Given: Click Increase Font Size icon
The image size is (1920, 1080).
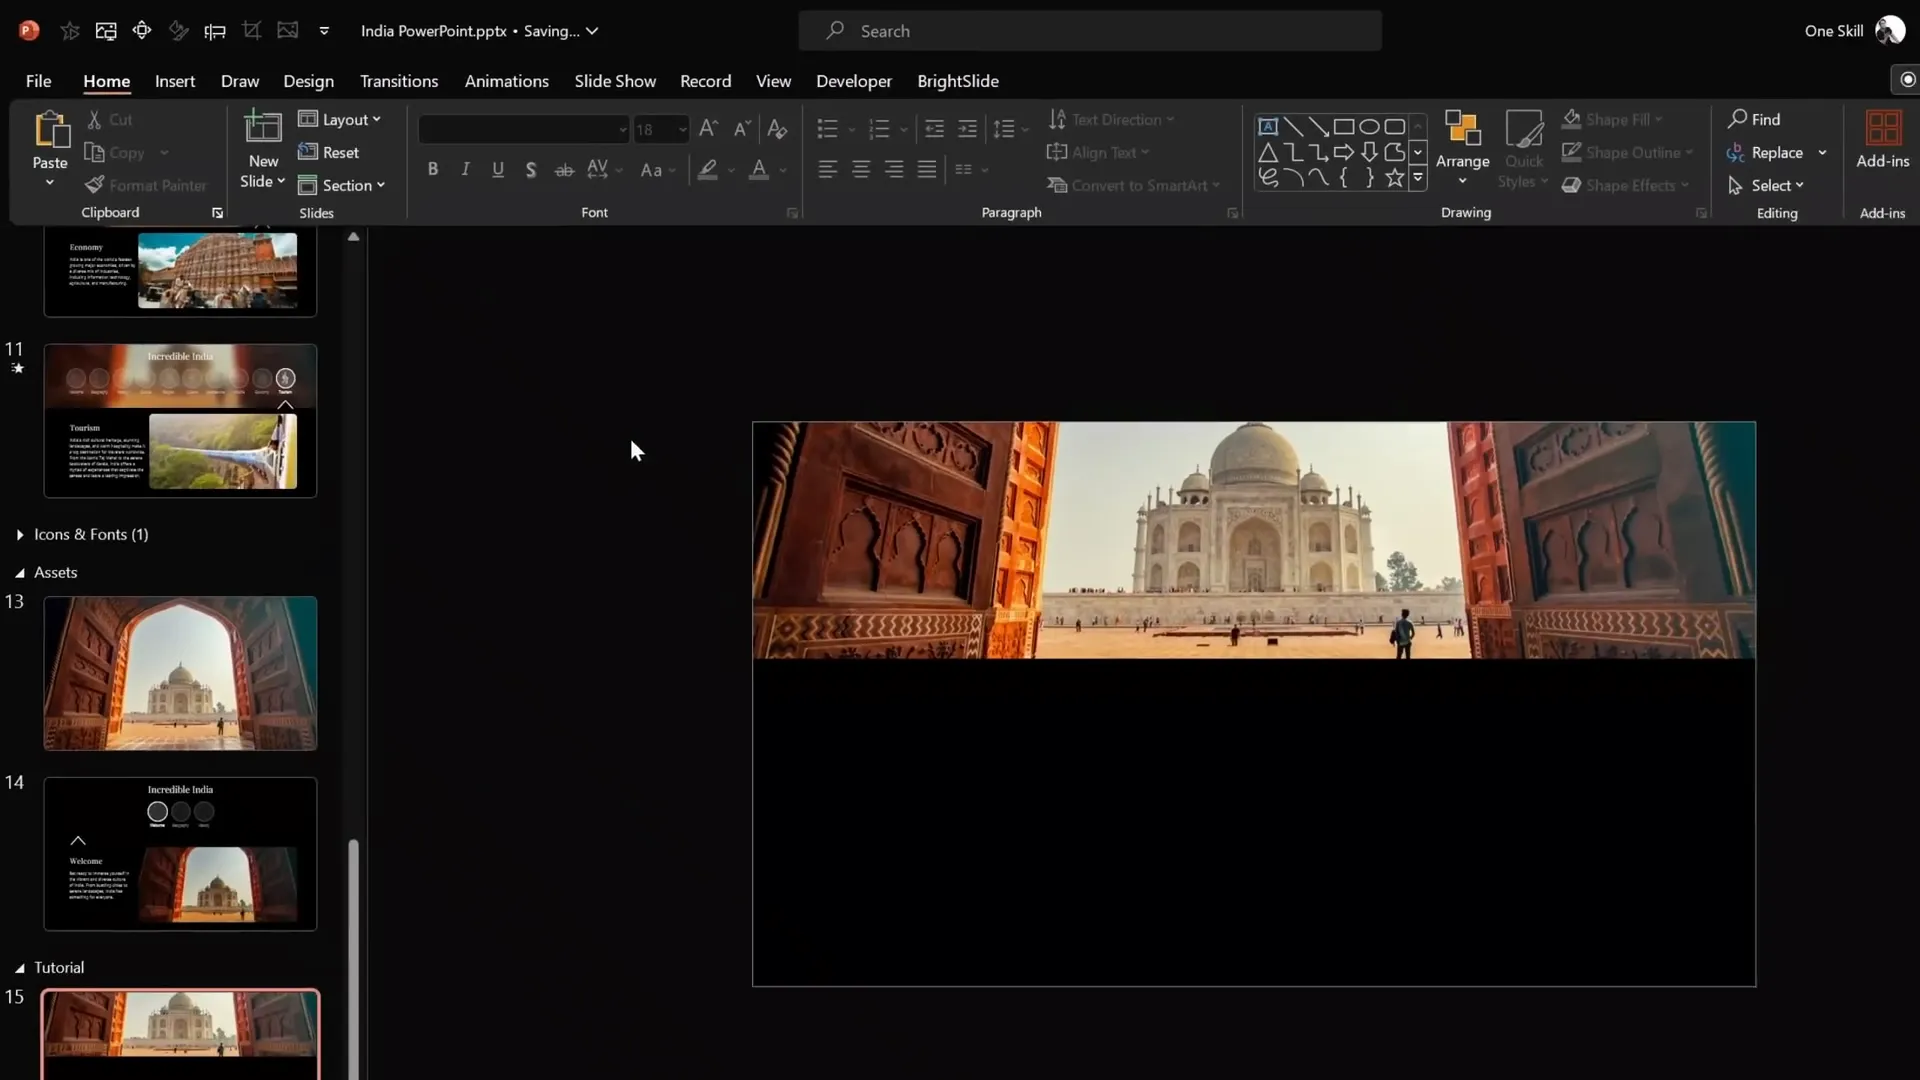Looking at the screenshot, I should tap(708, 128).
